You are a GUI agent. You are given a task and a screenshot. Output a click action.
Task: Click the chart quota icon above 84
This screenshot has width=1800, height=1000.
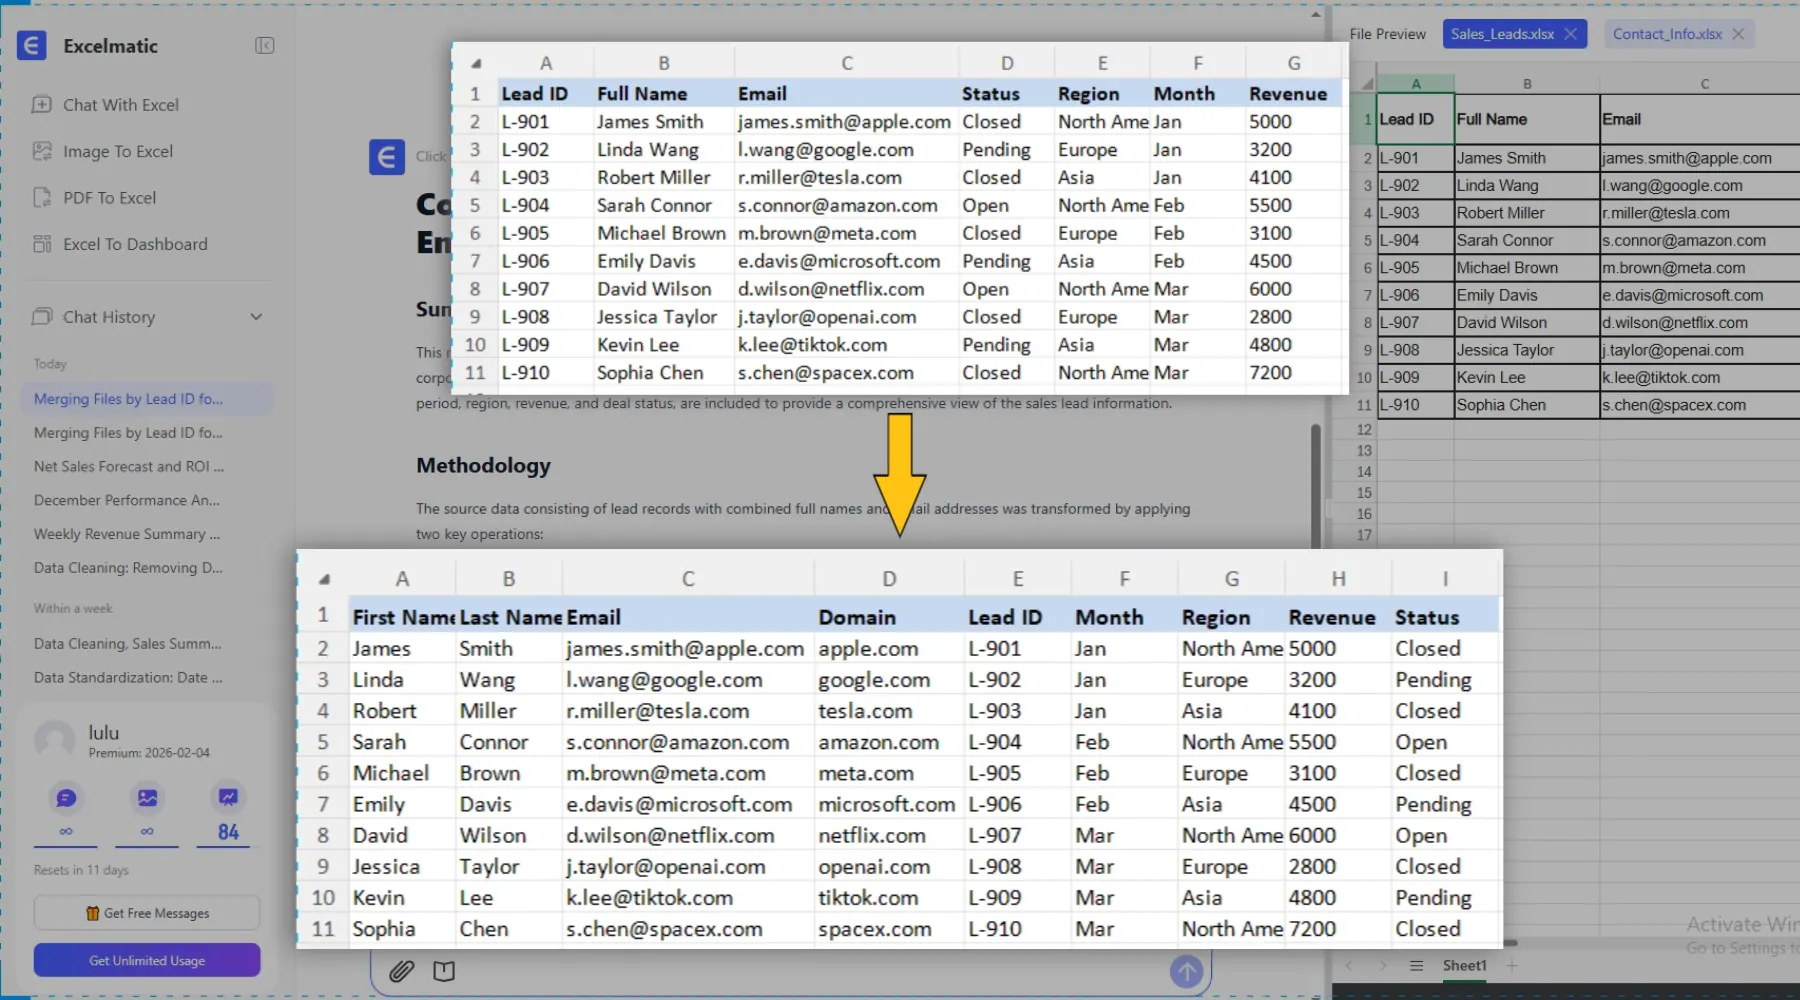tap(228, 797)
